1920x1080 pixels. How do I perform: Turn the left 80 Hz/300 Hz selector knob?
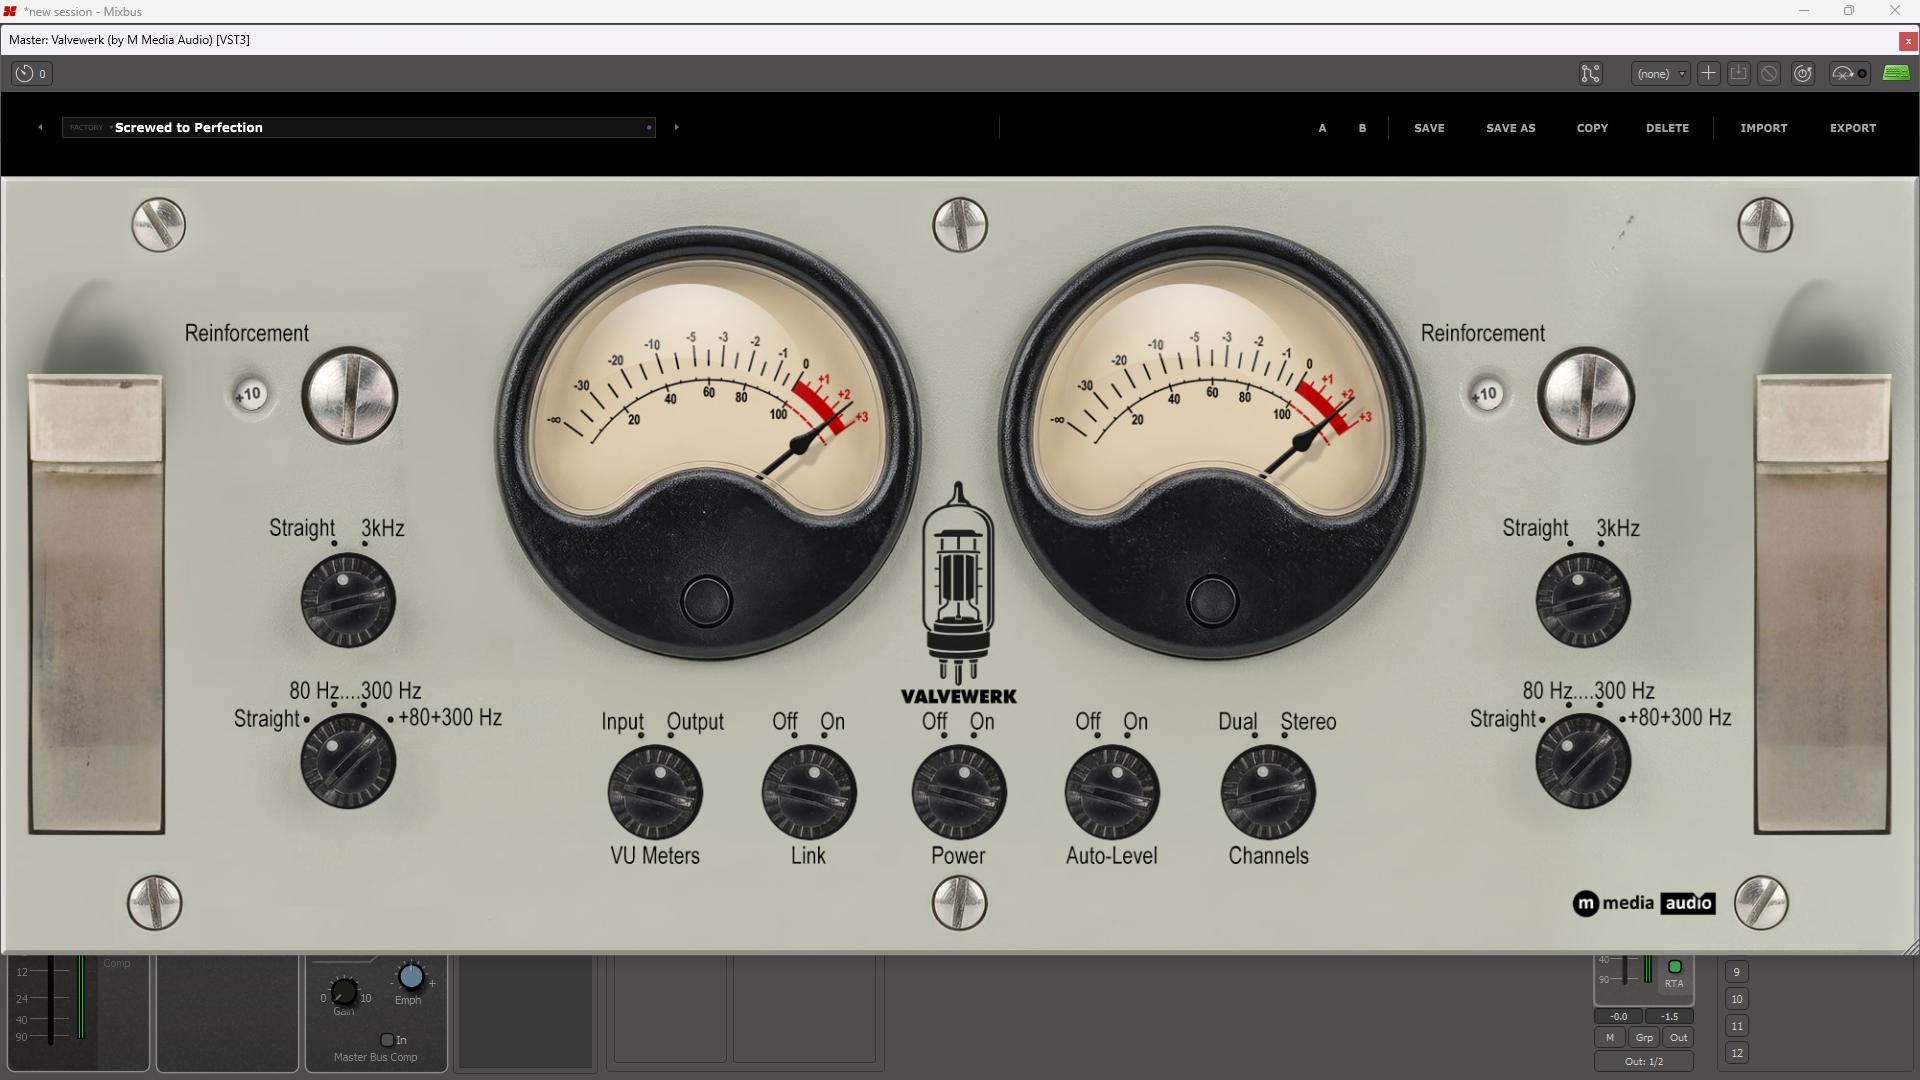click(x=348, y=762)
